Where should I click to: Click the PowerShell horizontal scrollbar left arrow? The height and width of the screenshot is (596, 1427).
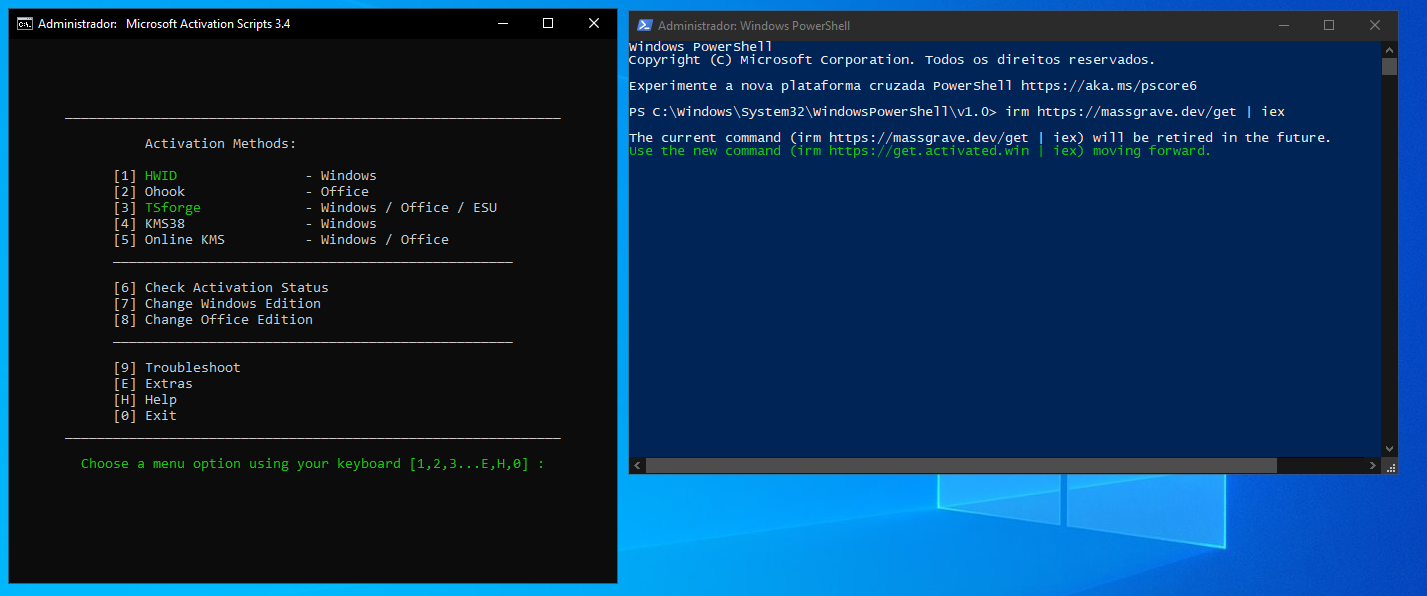tap(637, 466)
